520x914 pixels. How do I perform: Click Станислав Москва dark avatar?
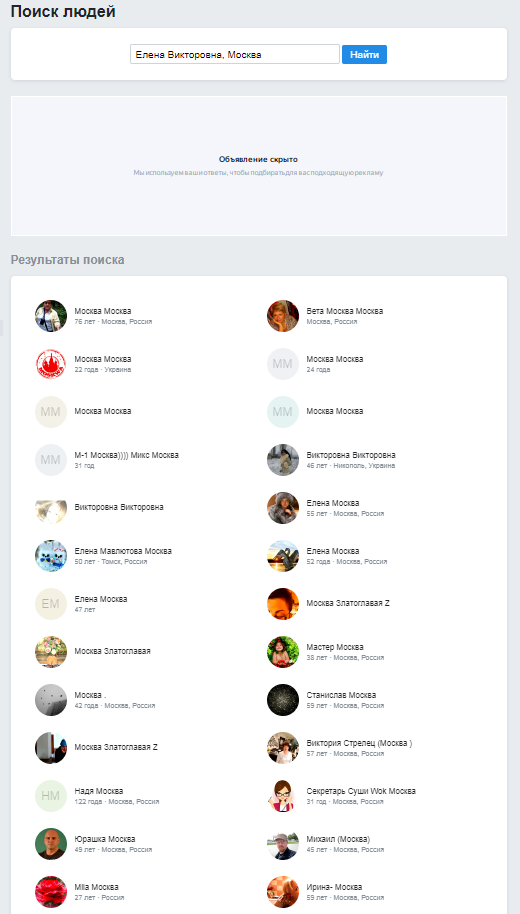tap(283, 699)
